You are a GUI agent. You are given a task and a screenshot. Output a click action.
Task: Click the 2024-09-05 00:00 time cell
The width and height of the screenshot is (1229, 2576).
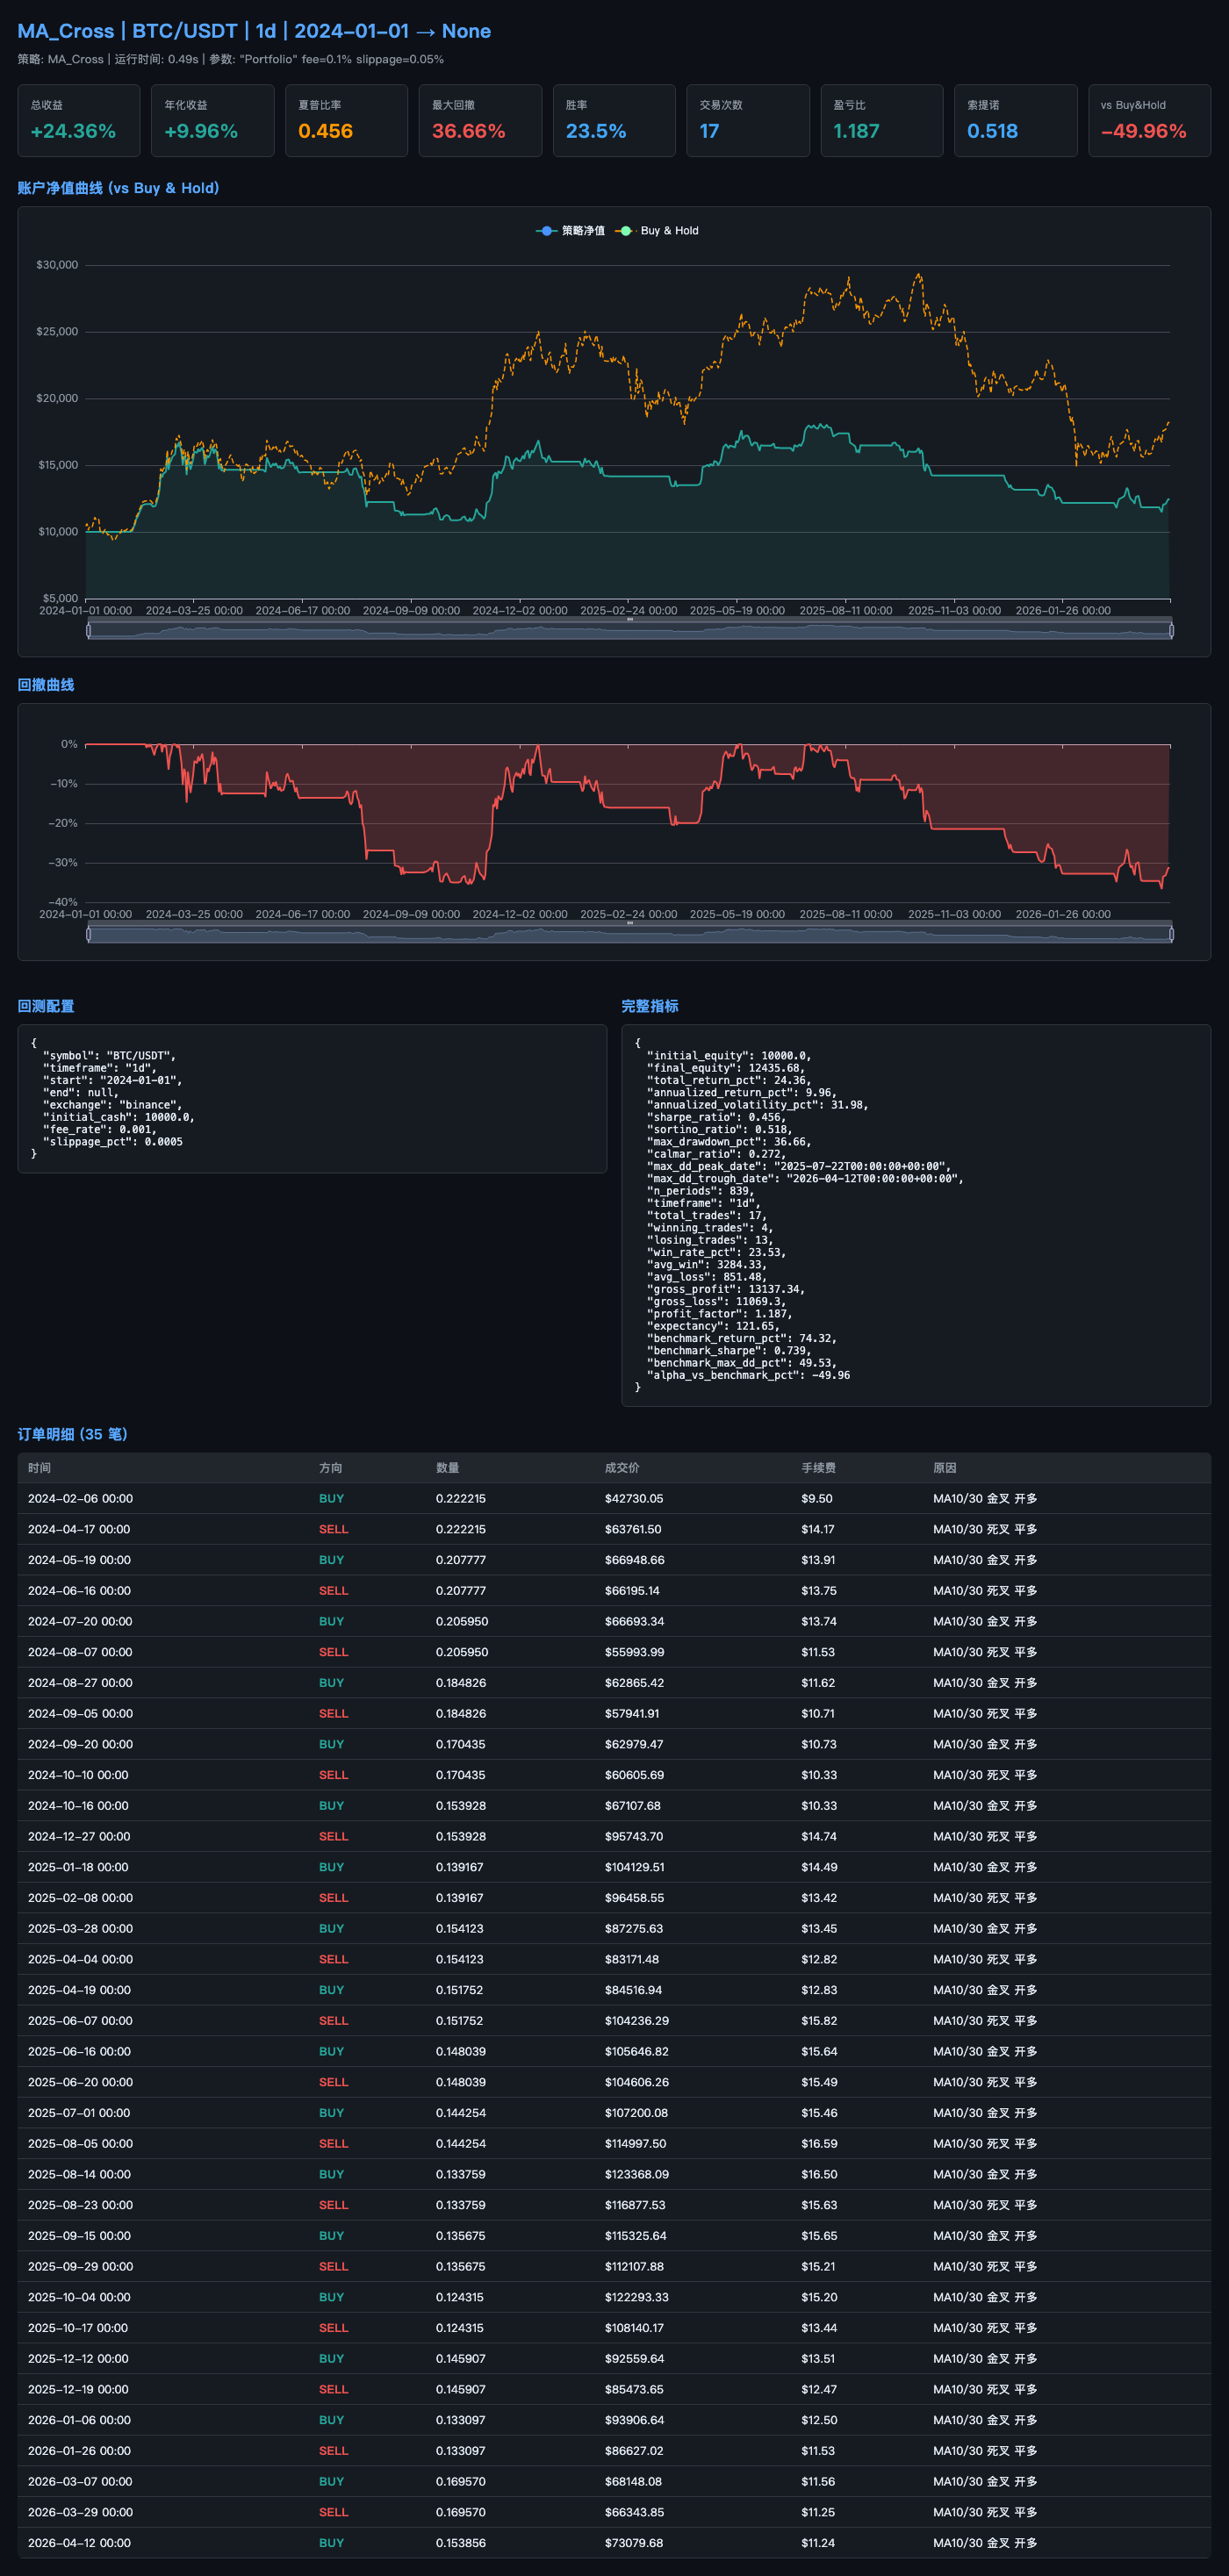click(79, 1714)
